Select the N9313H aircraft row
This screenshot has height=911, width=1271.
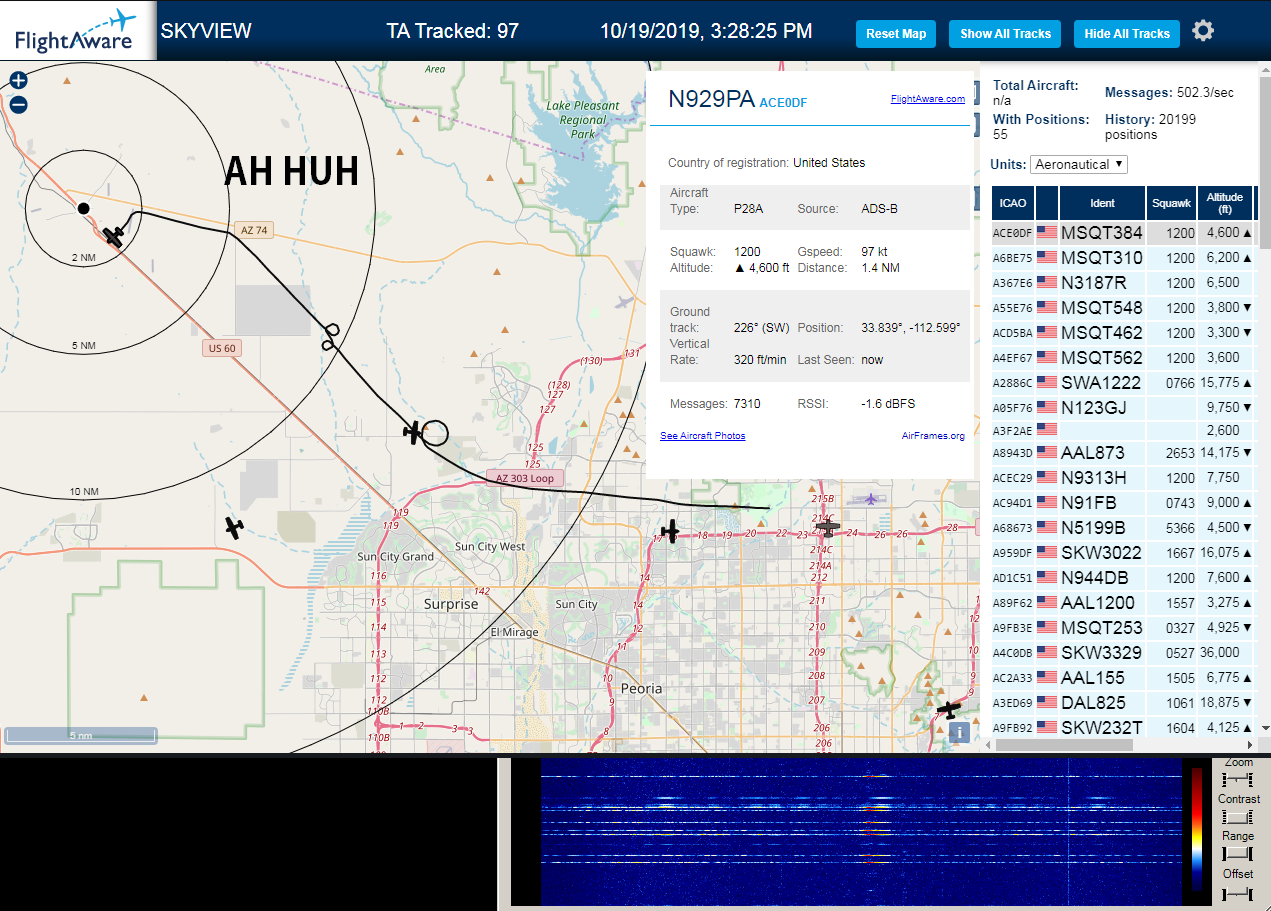point(1124,478)
